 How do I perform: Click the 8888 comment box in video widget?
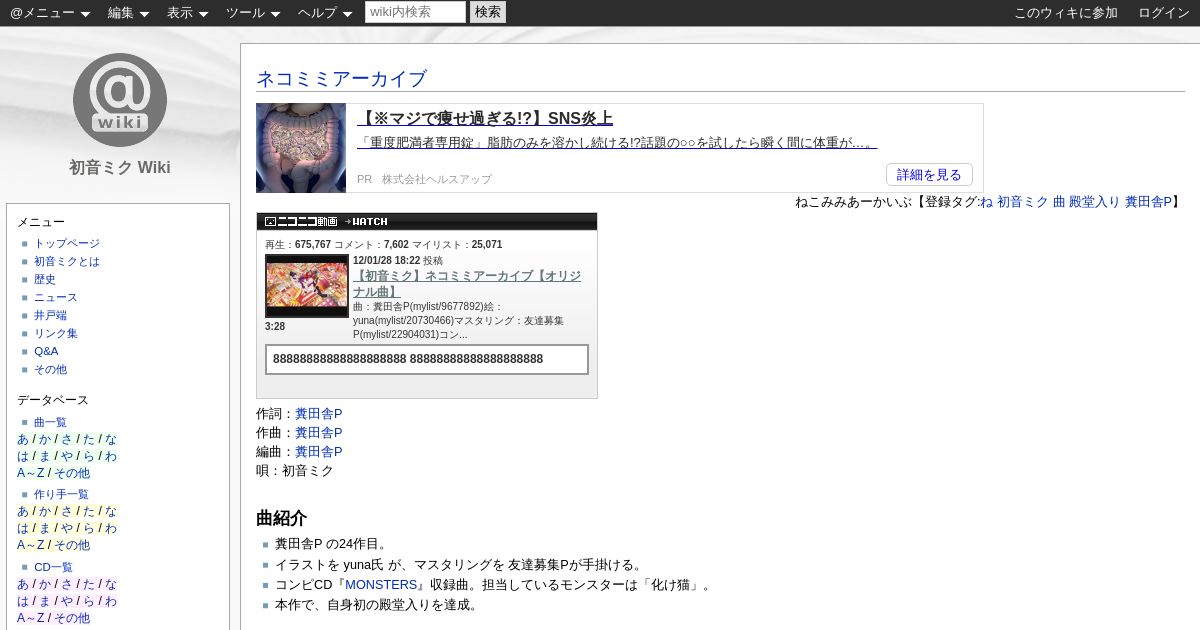(x=427, y=360)
